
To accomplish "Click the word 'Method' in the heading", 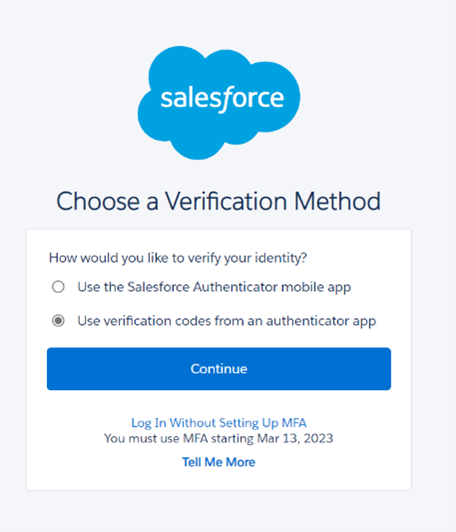I will (337, 202).
